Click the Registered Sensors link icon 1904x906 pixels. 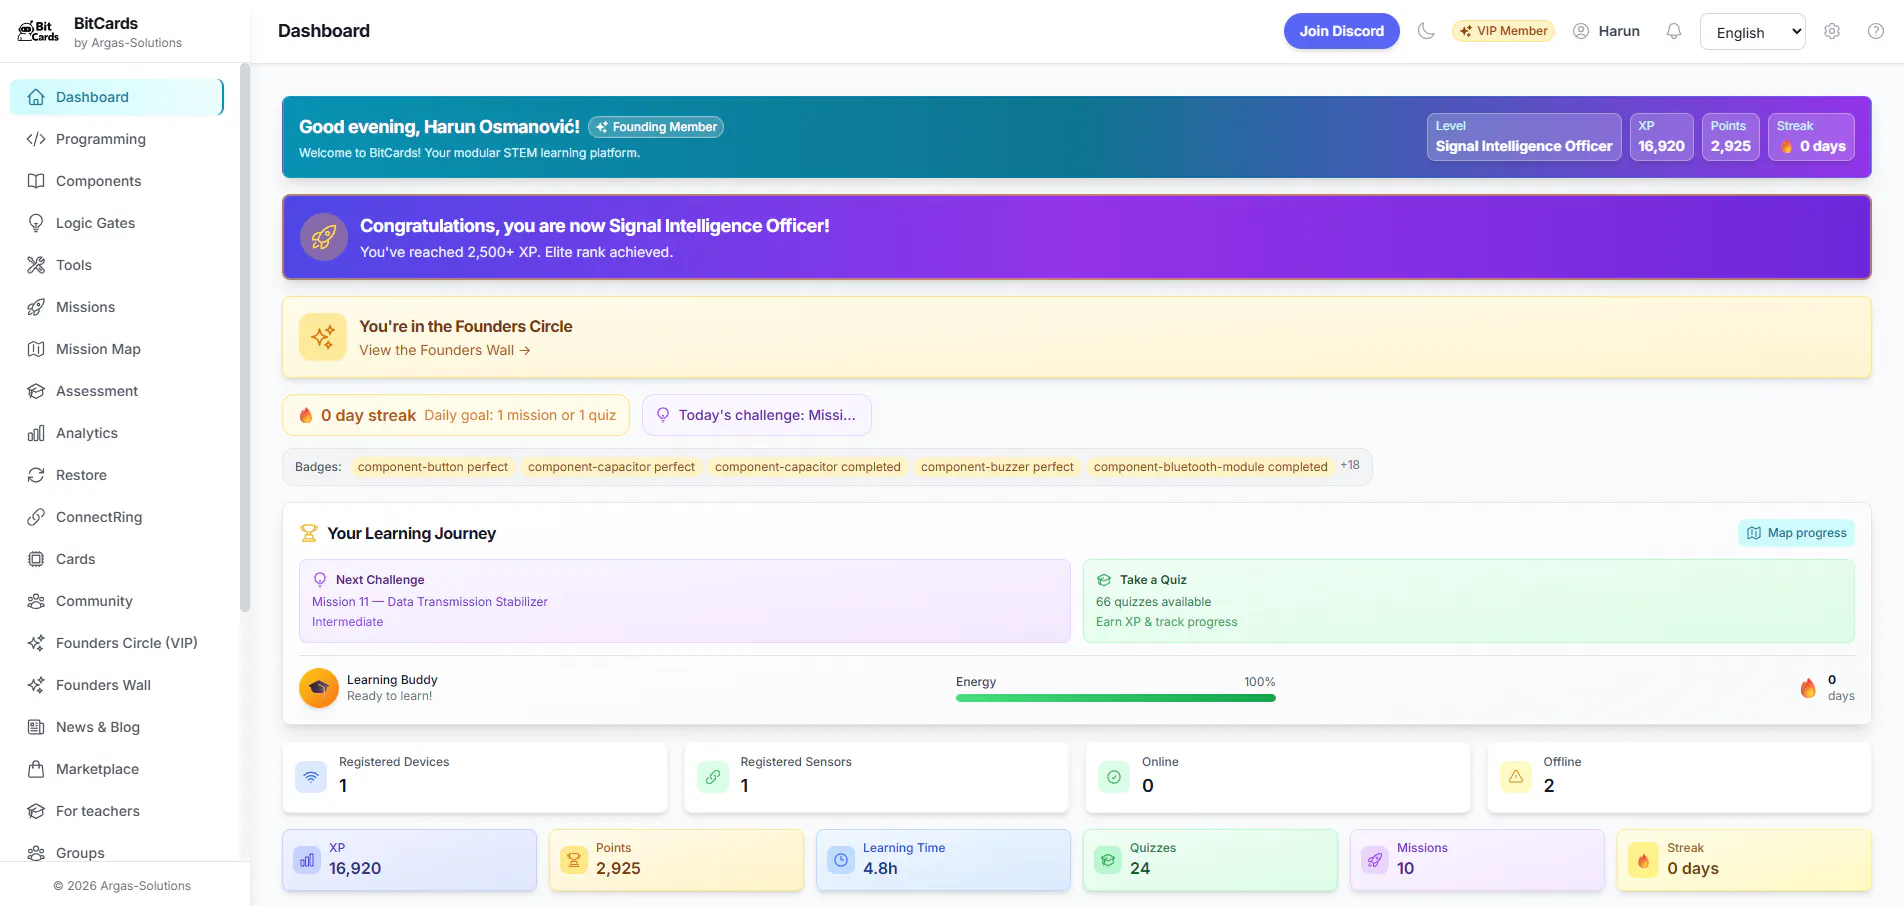coord(713,777)
